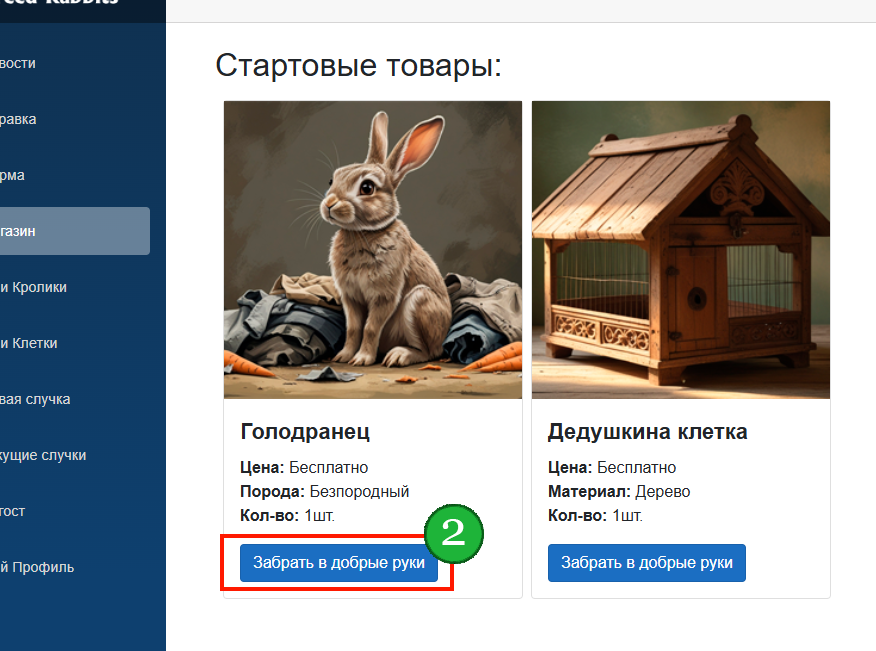This screenshot has width=876, height=651.
Task: Click the Стартовые товары heading
Action: (x=359, y=65)
